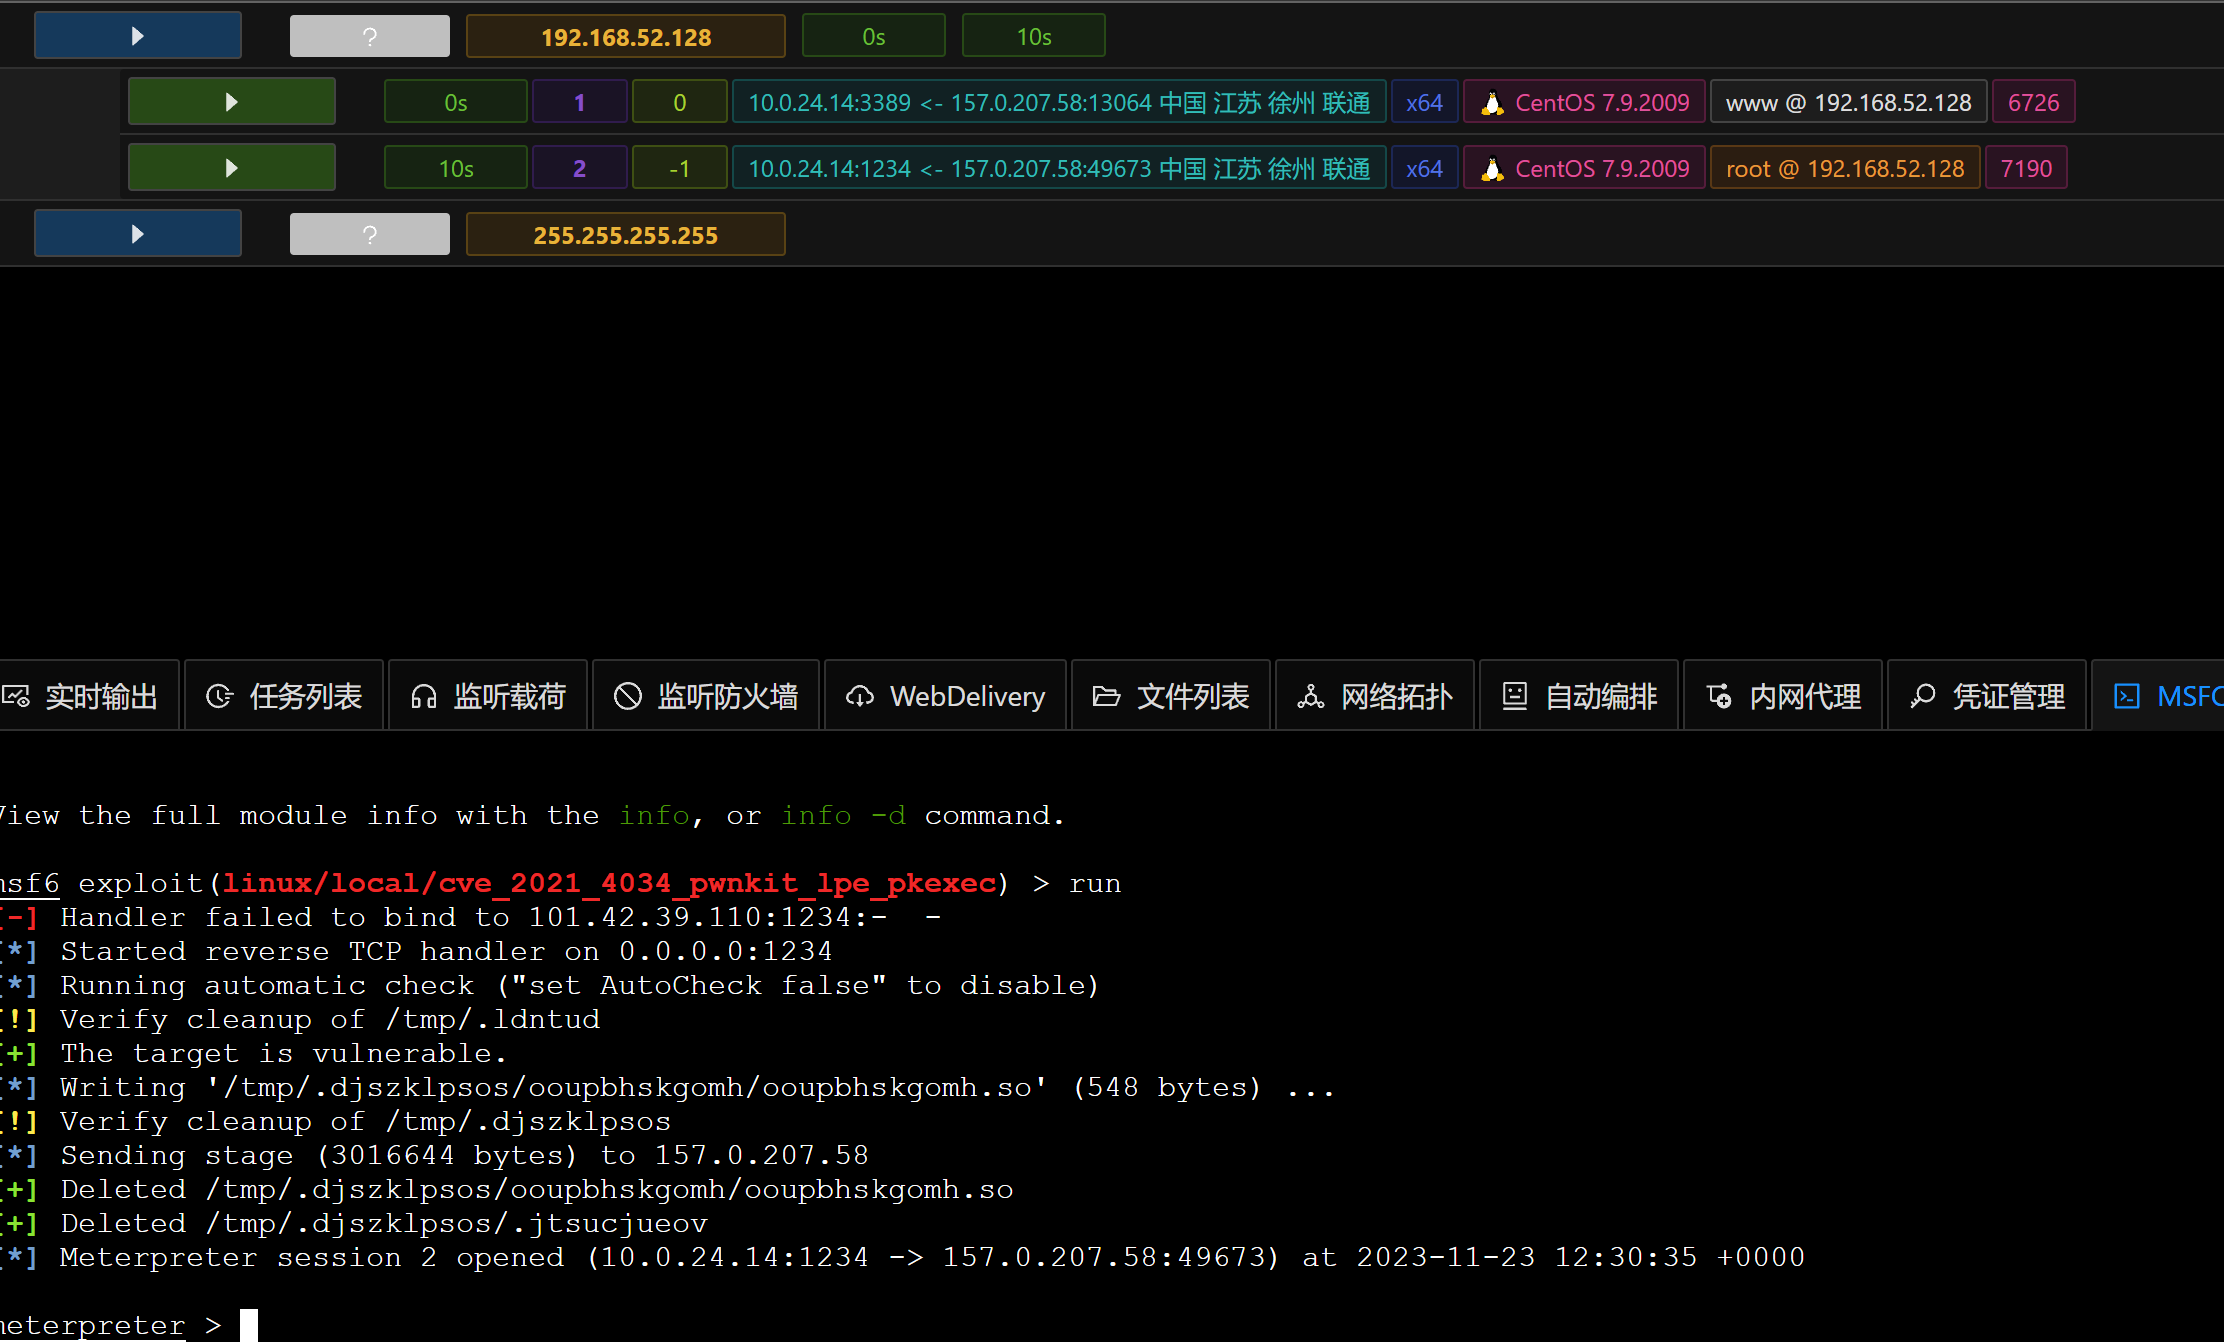Expand the 192.168.52.128 host row arrow

coord(138,36)
